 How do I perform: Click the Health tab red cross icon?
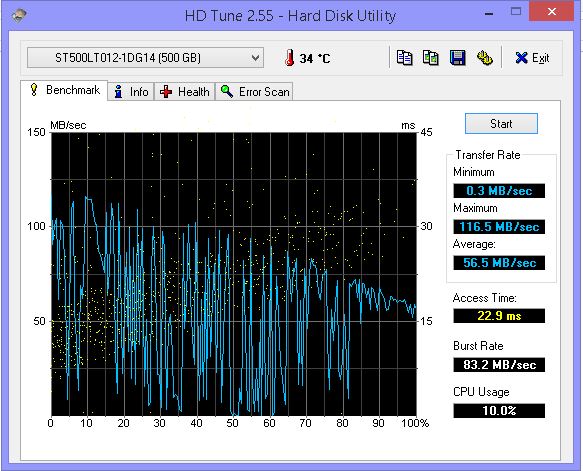(x=166, y=91)
